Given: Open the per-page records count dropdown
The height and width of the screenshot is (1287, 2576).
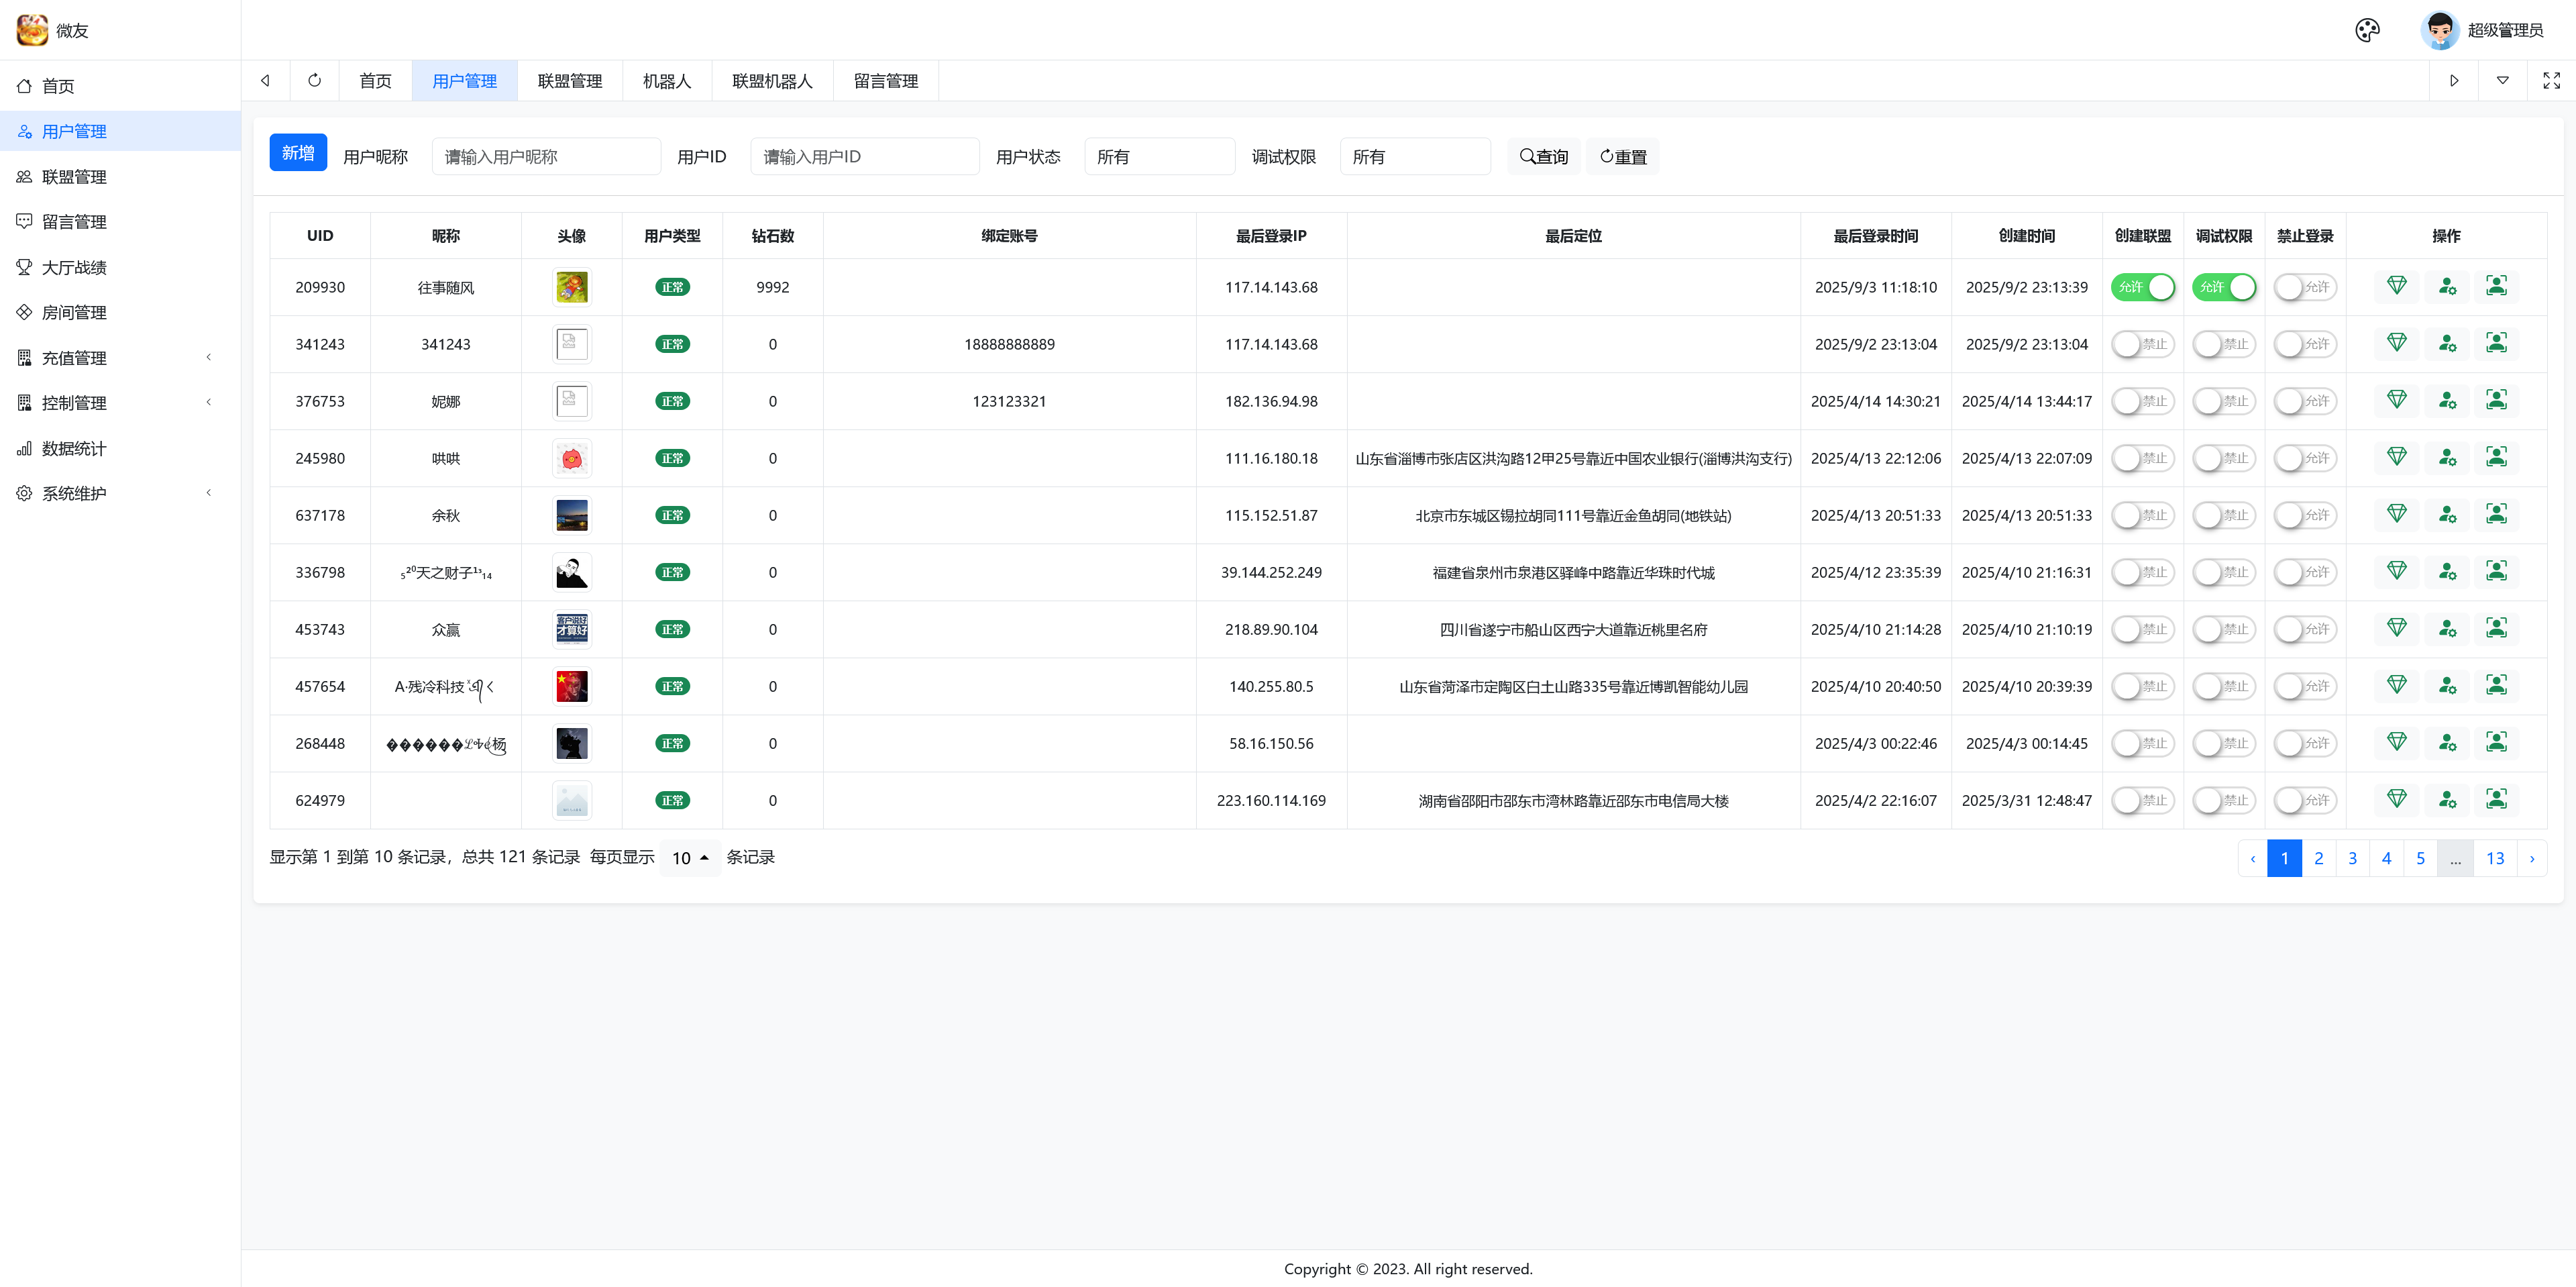Looking at the screenshot, I should 690,858.
